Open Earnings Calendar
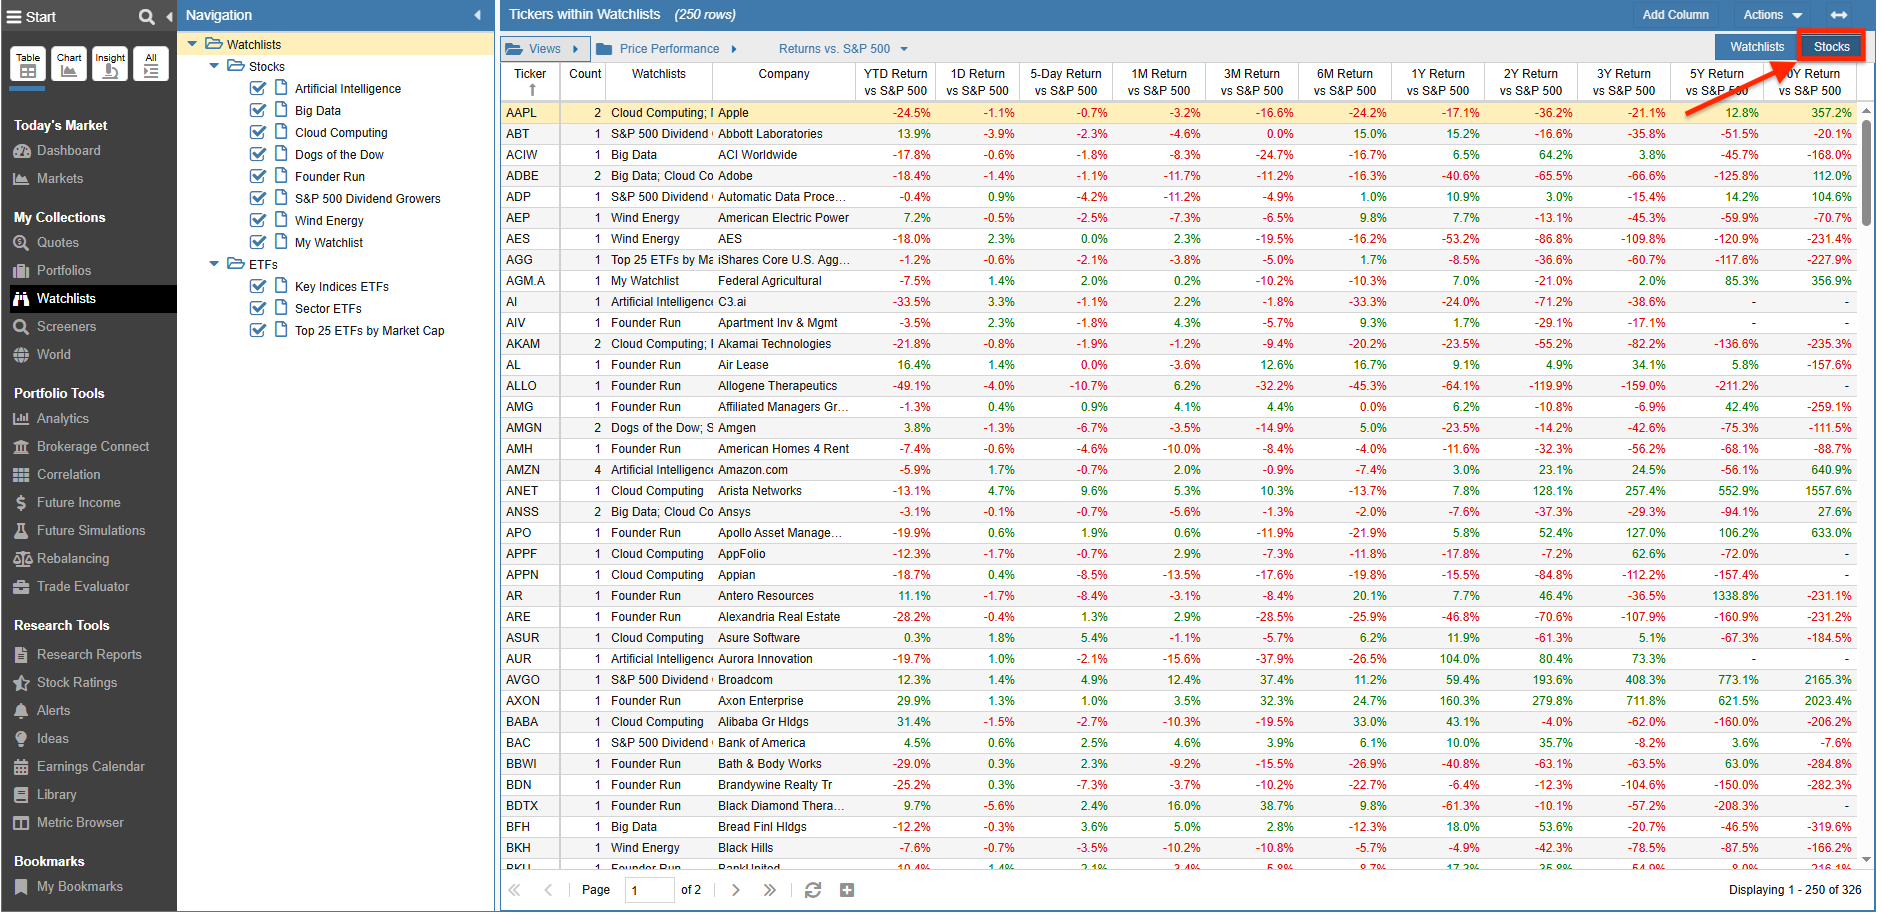Screen dimensions: 1882x918 click(90, 767)
